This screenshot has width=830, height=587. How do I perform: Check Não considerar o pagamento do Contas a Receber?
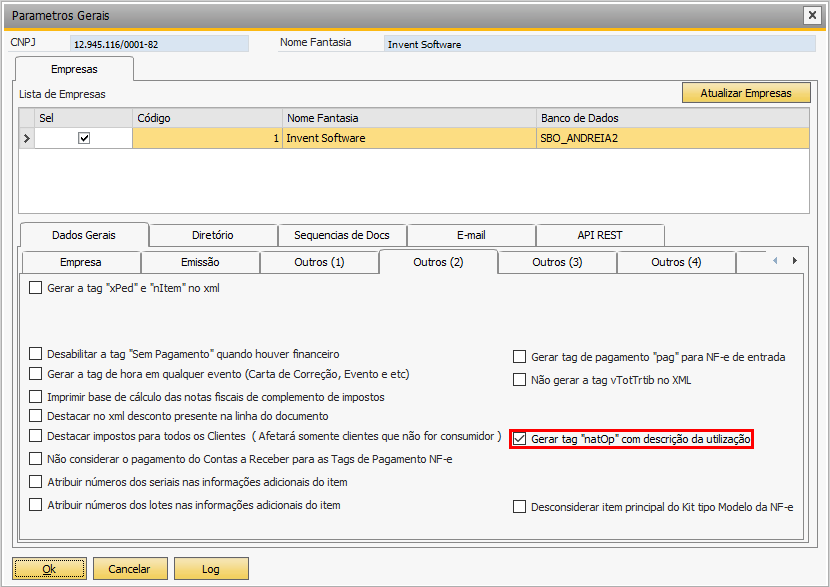click(35, 459)
